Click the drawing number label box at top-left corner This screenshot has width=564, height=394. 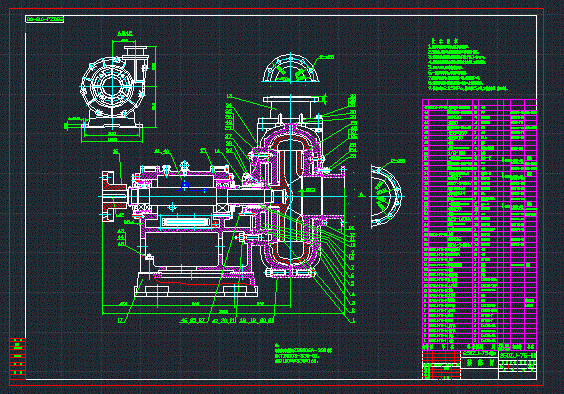pos(45,19)
